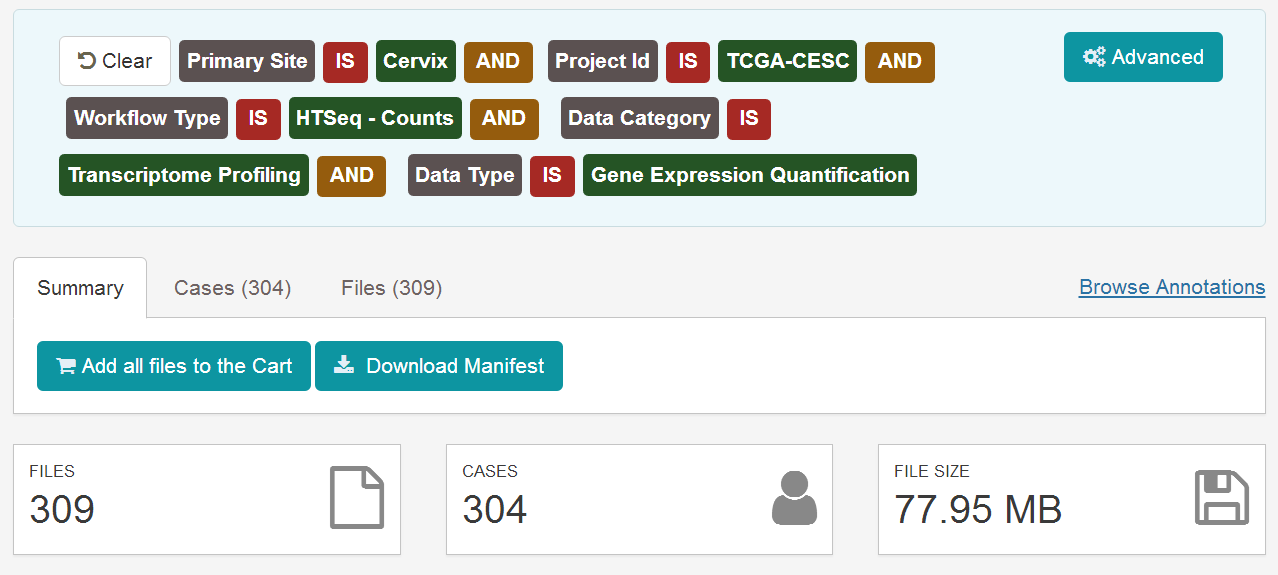The height and width of the screenshot is (575, 1278).
Task: Click the IS operator after Workflow Type
Action: pyautogui.click(x=258, y=118)
